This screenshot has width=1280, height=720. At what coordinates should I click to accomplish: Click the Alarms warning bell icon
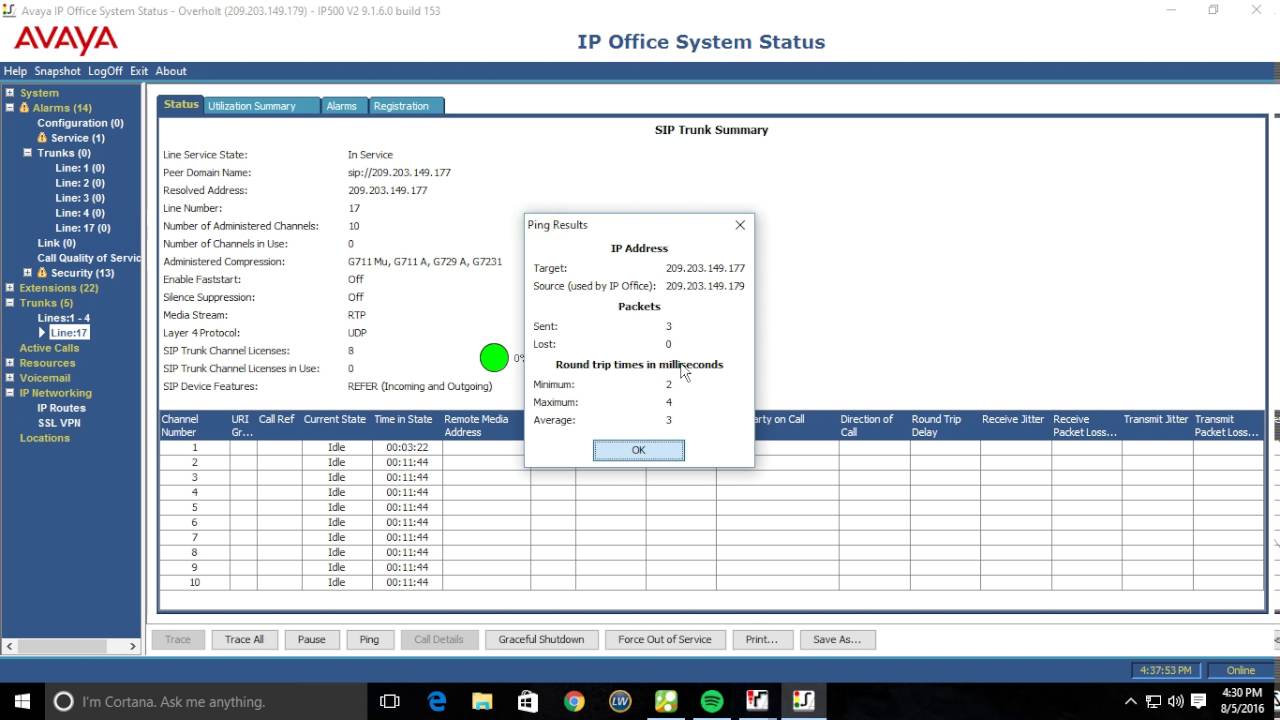24,108
